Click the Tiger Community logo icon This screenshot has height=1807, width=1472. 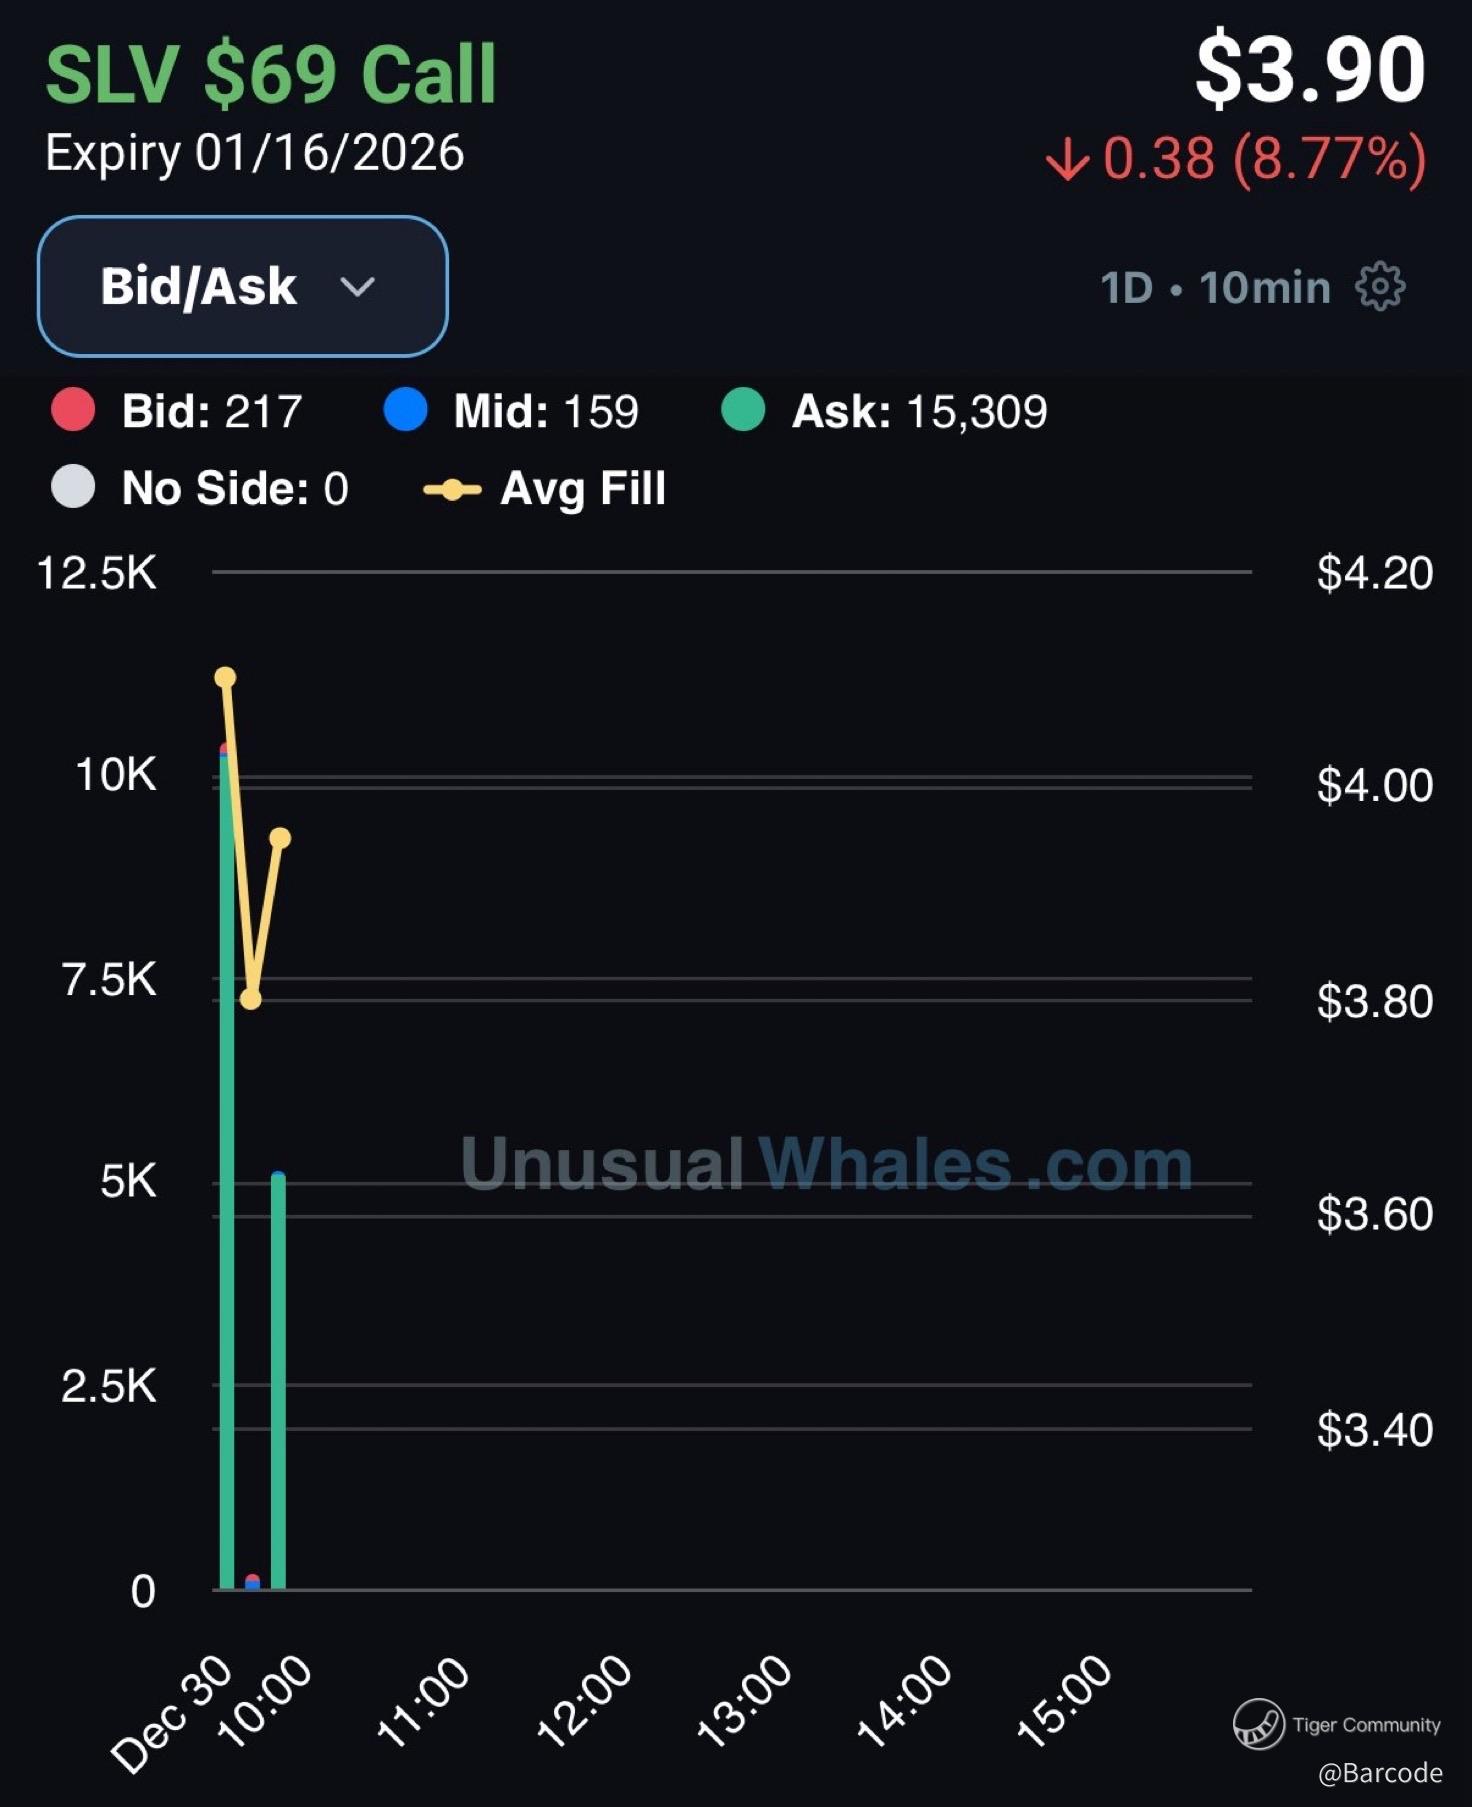coord(1258,1724)
